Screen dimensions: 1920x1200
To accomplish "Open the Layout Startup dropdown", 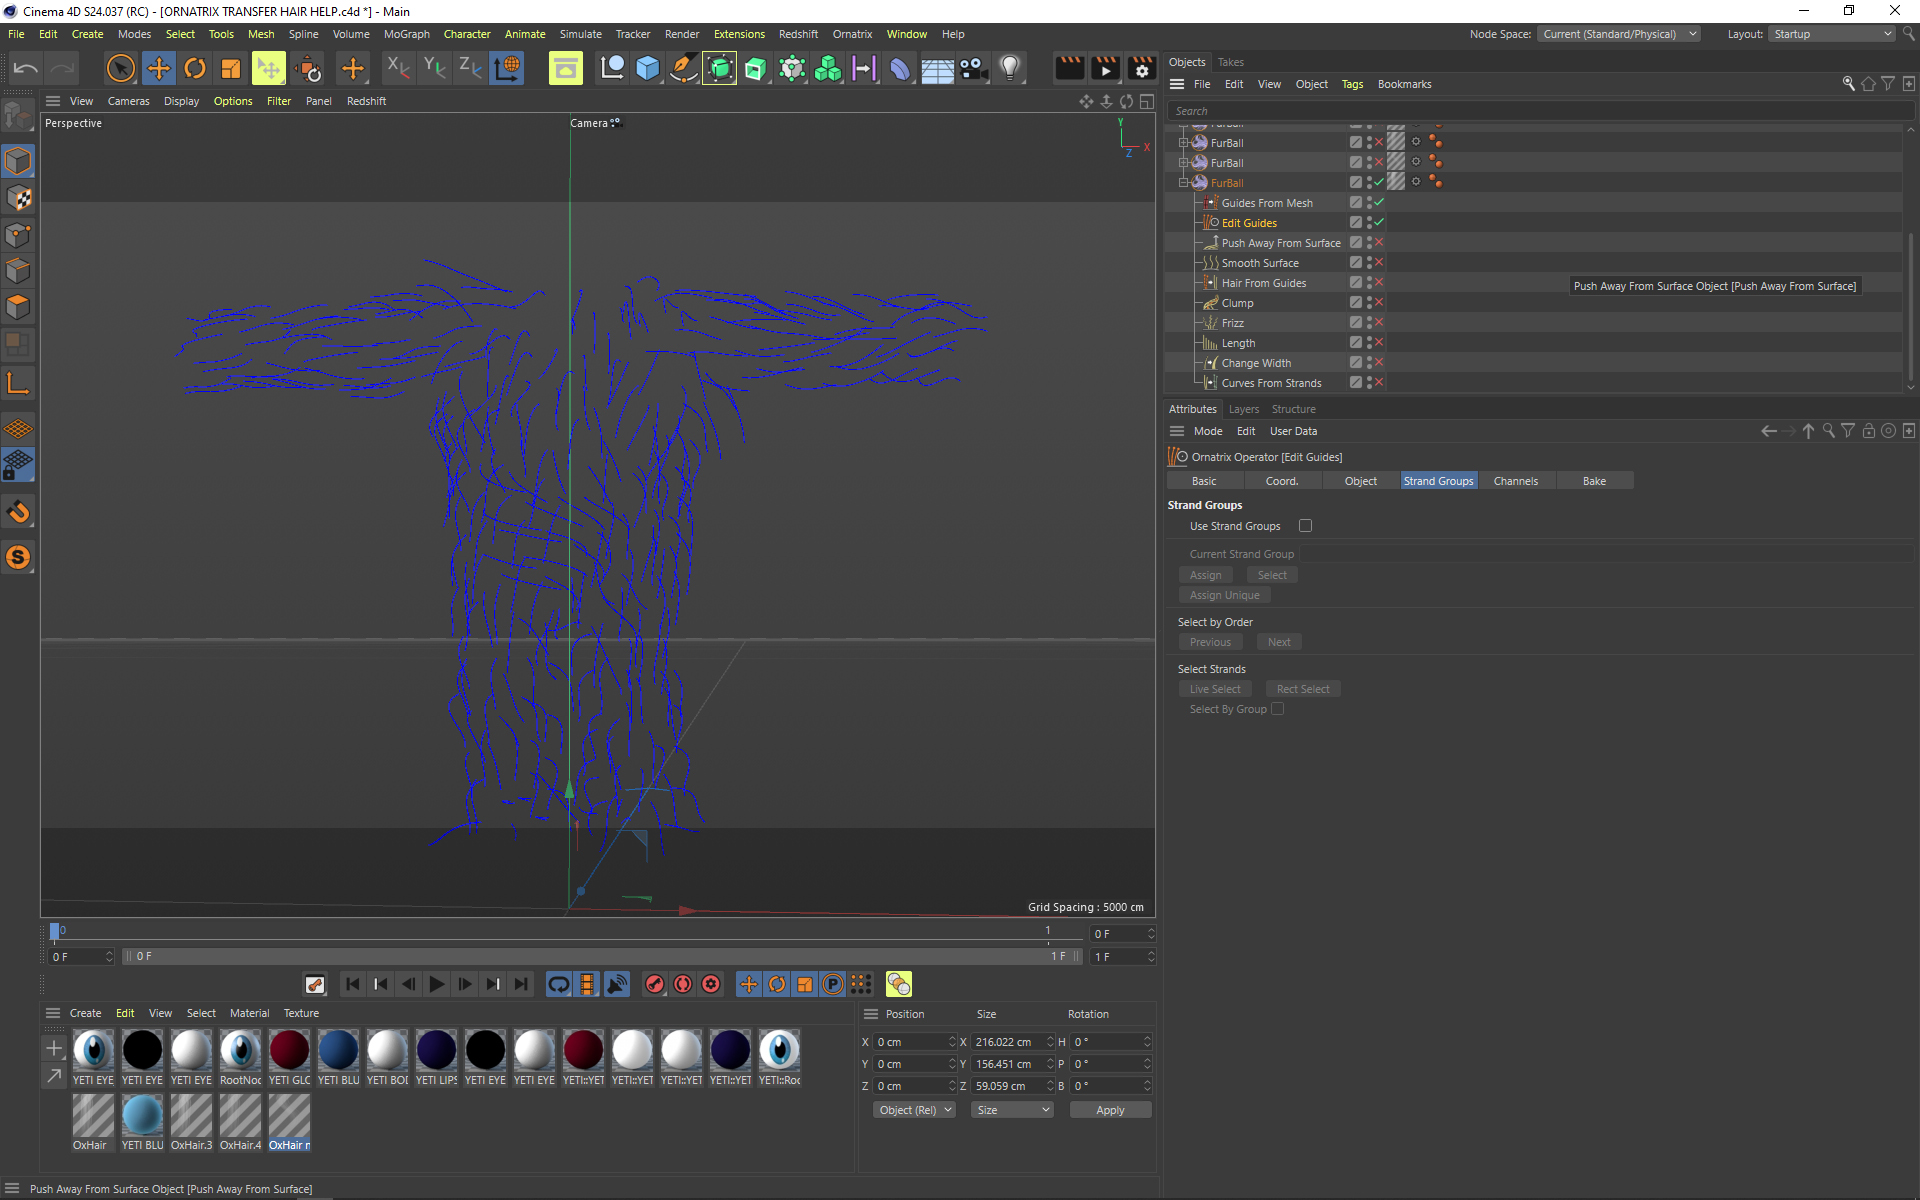I will point(1832,34).
